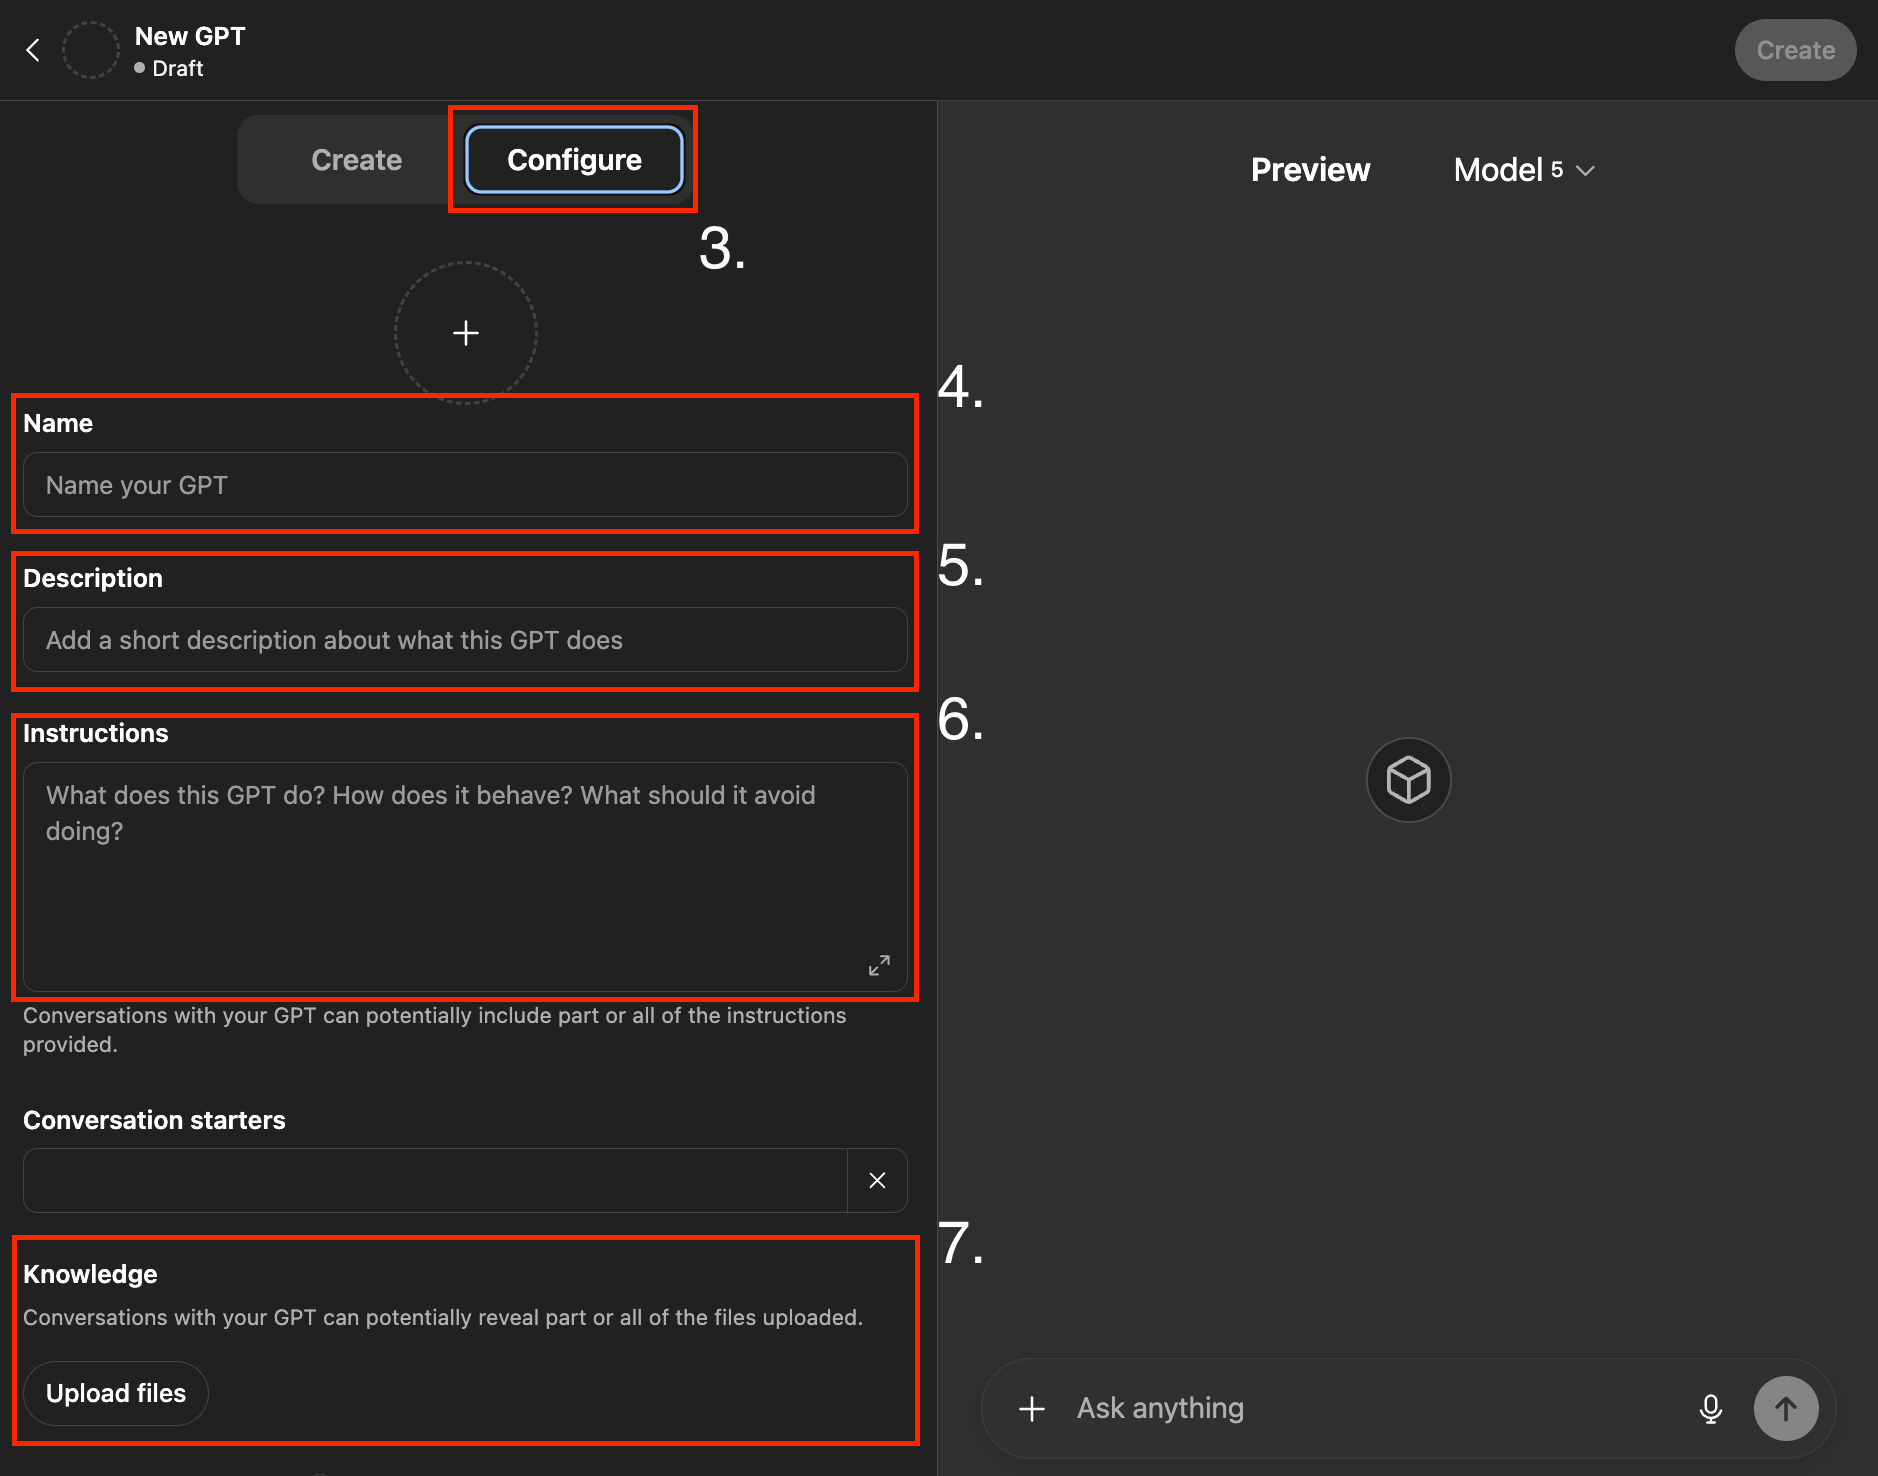1878x1476 pixels.
Task: Click the Preview heading
Action: [x=1310, y=170]
